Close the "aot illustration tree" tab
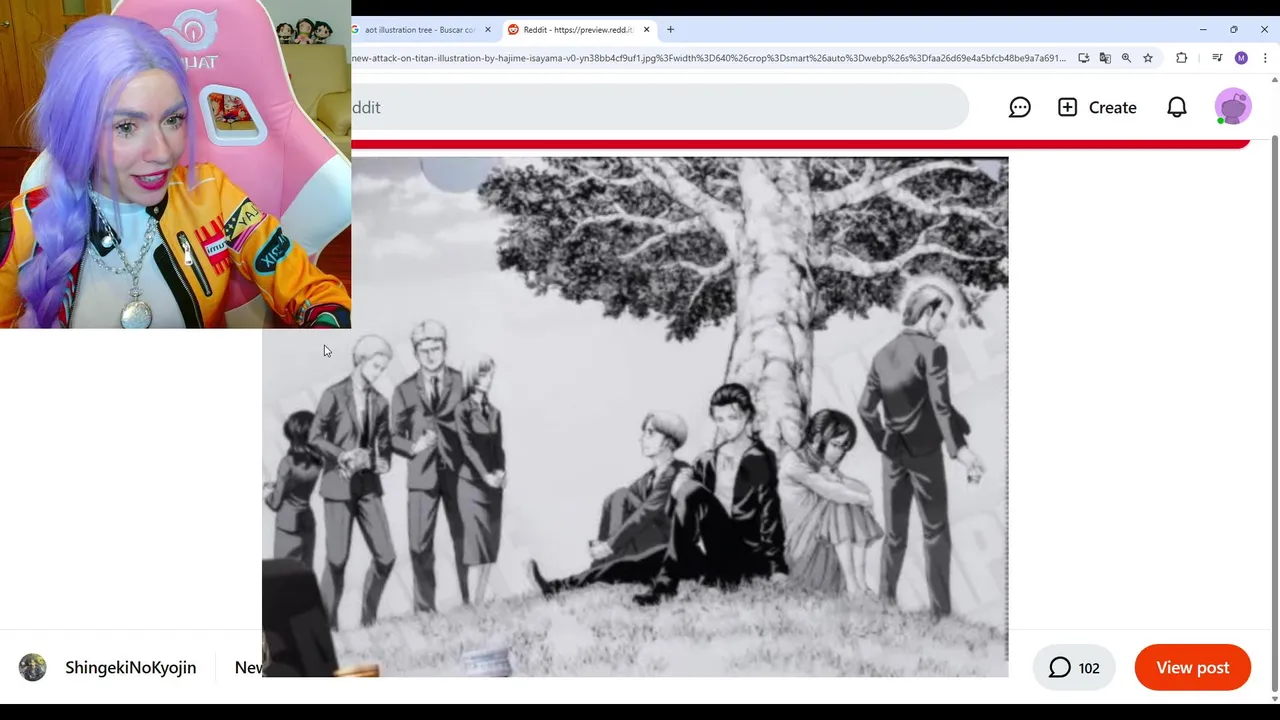 click(488, 30)
